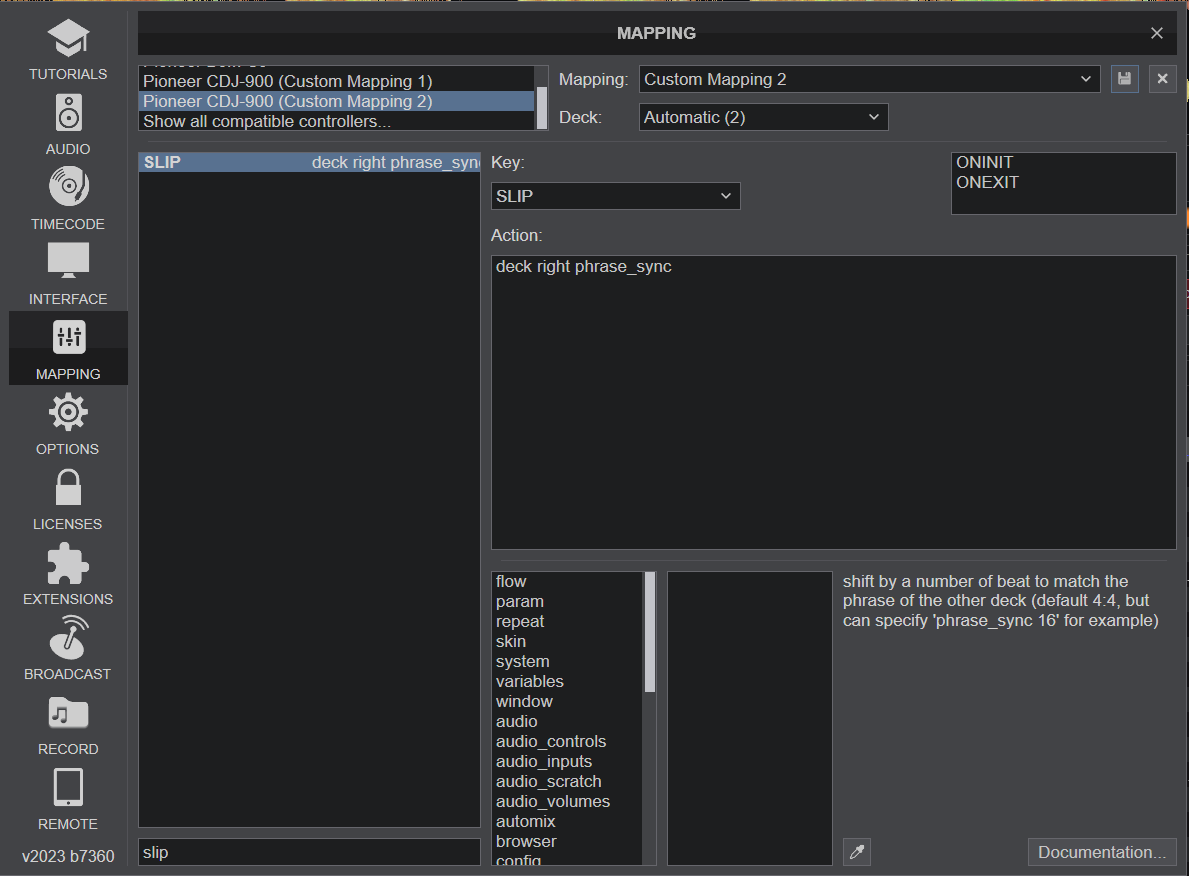
Task: Select the repeat action category
Action: pyautogui.click(x=567, y=621)
